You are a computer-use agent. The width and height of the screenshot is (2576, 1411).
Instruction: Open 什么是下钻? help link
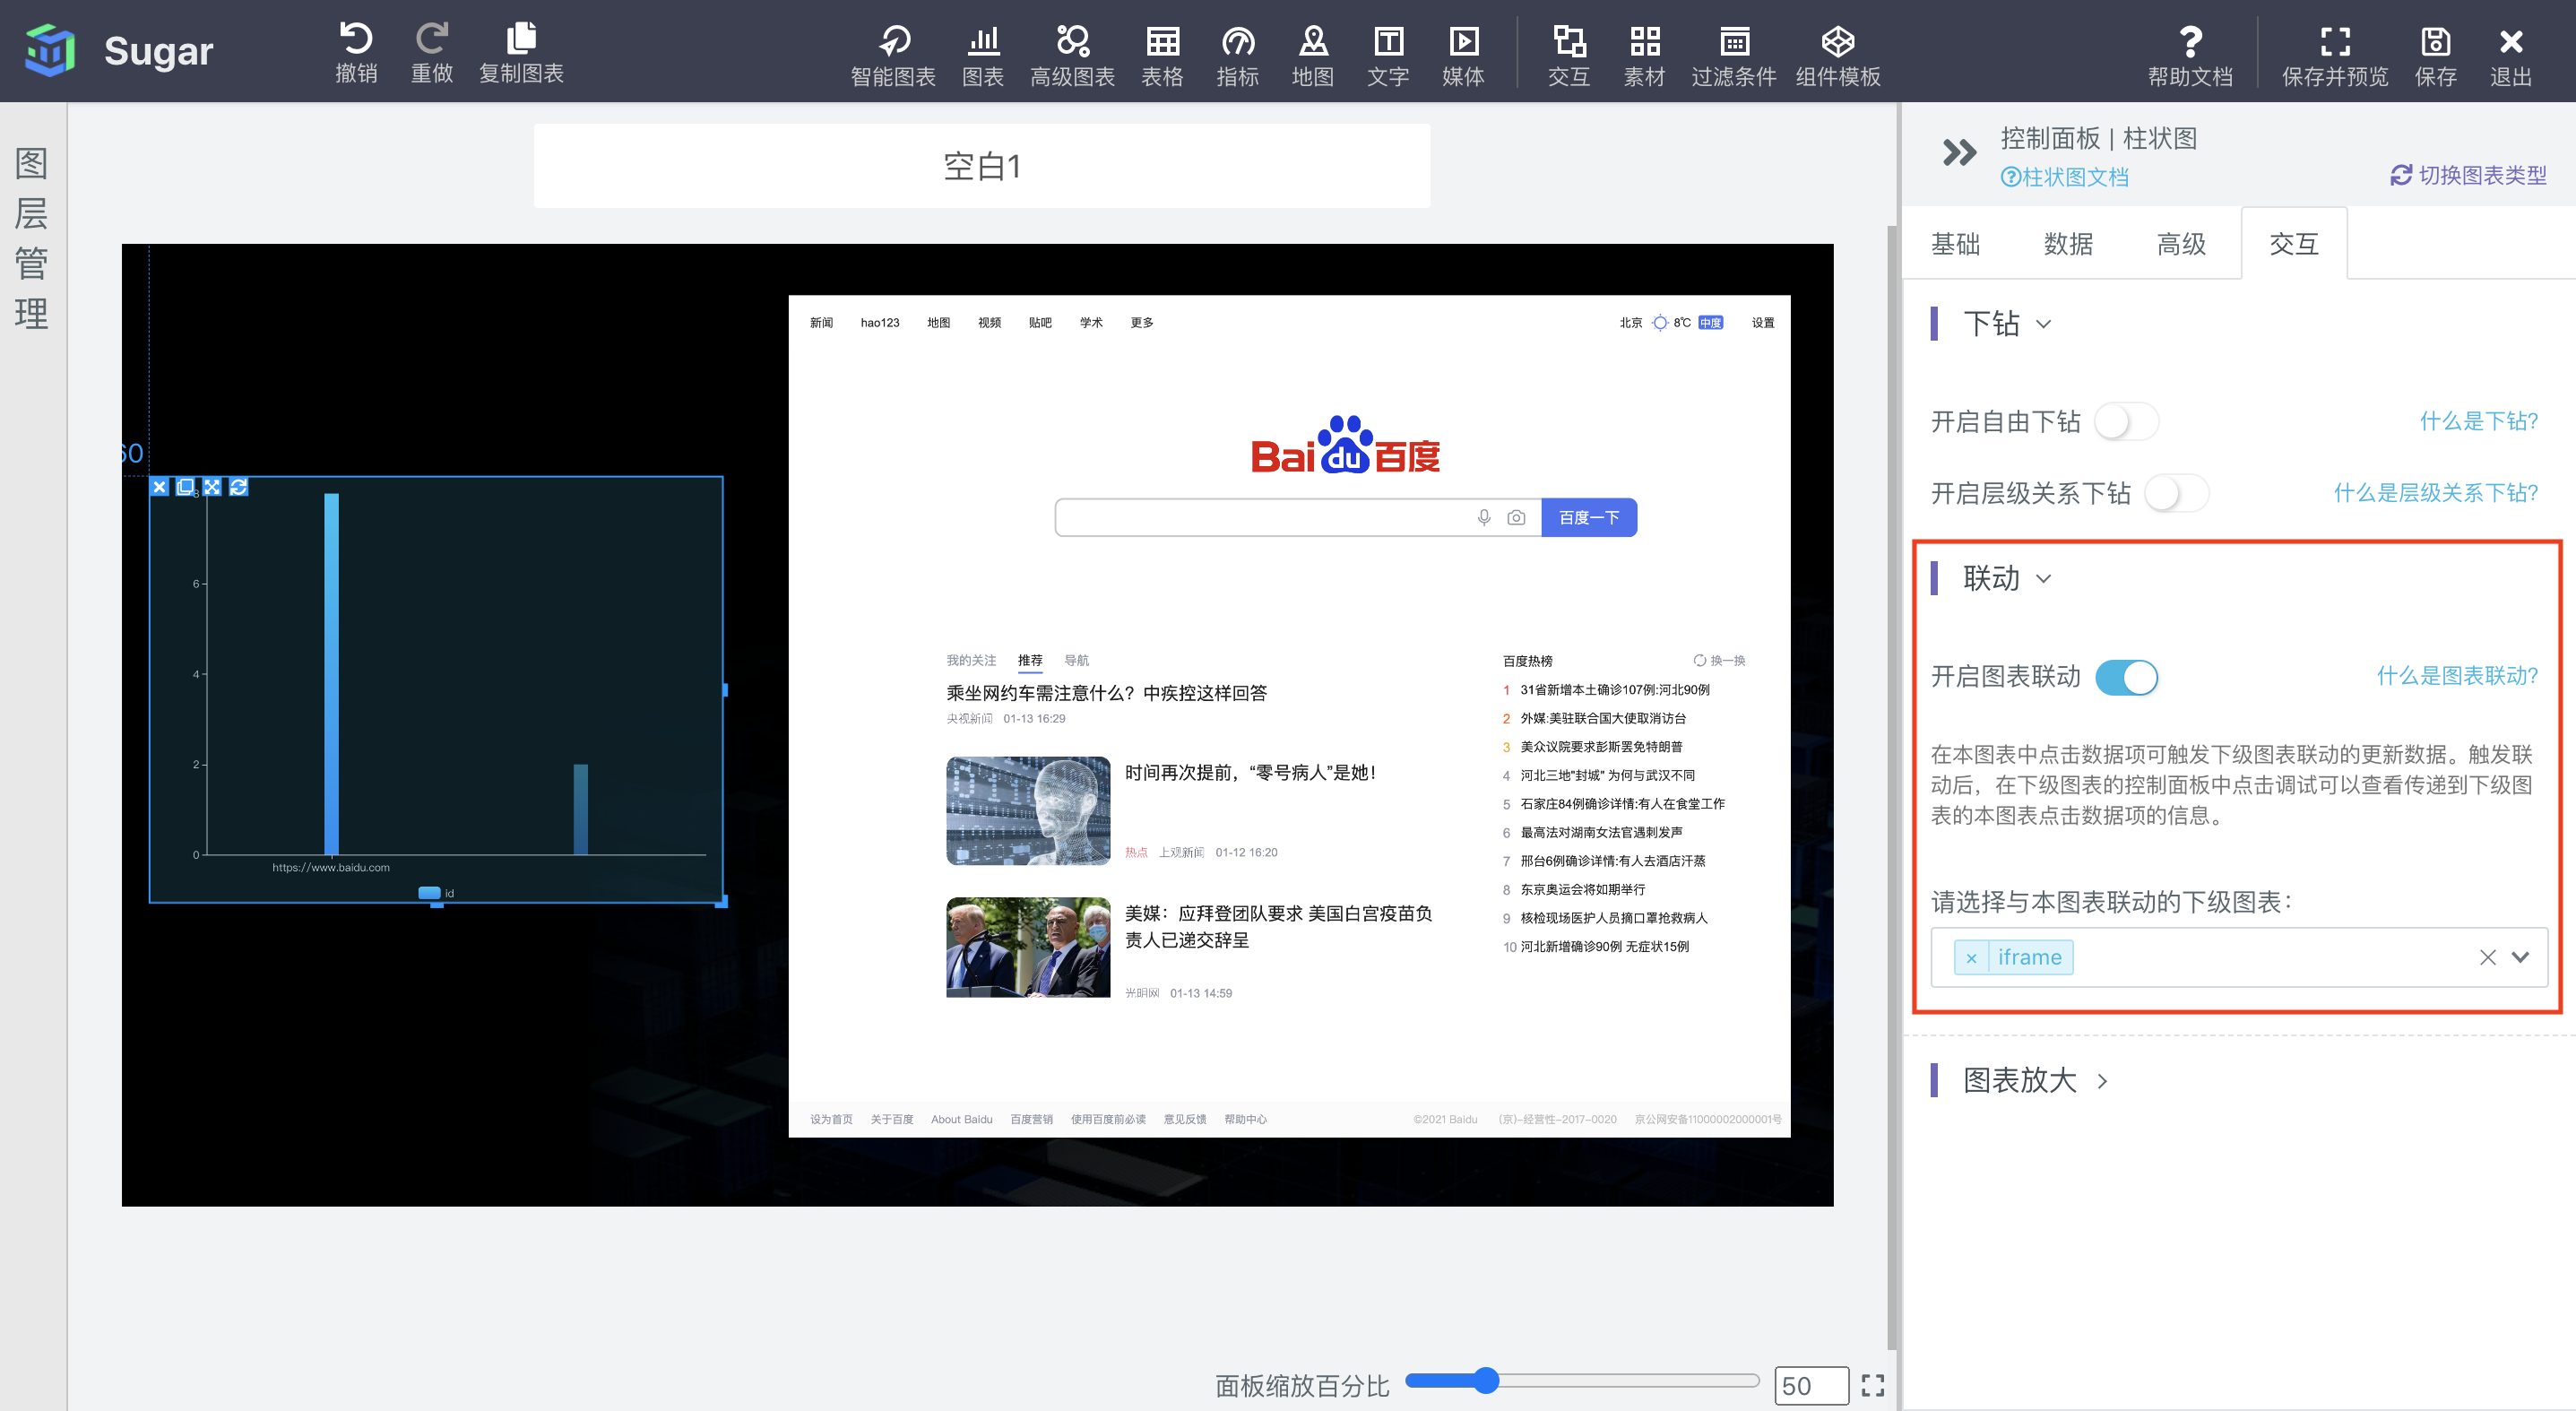(2478, 421)
